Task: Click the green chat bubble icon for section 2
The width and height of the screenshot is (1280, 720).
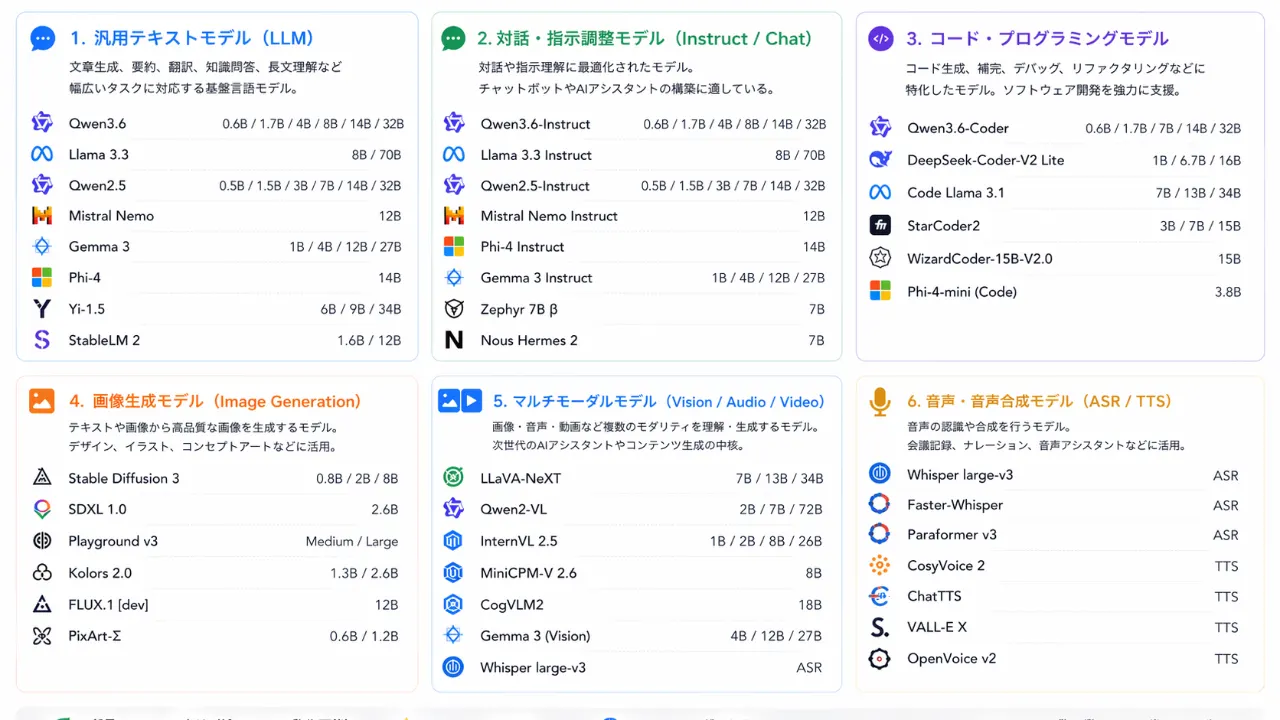Action: click(x=453, y=39)
